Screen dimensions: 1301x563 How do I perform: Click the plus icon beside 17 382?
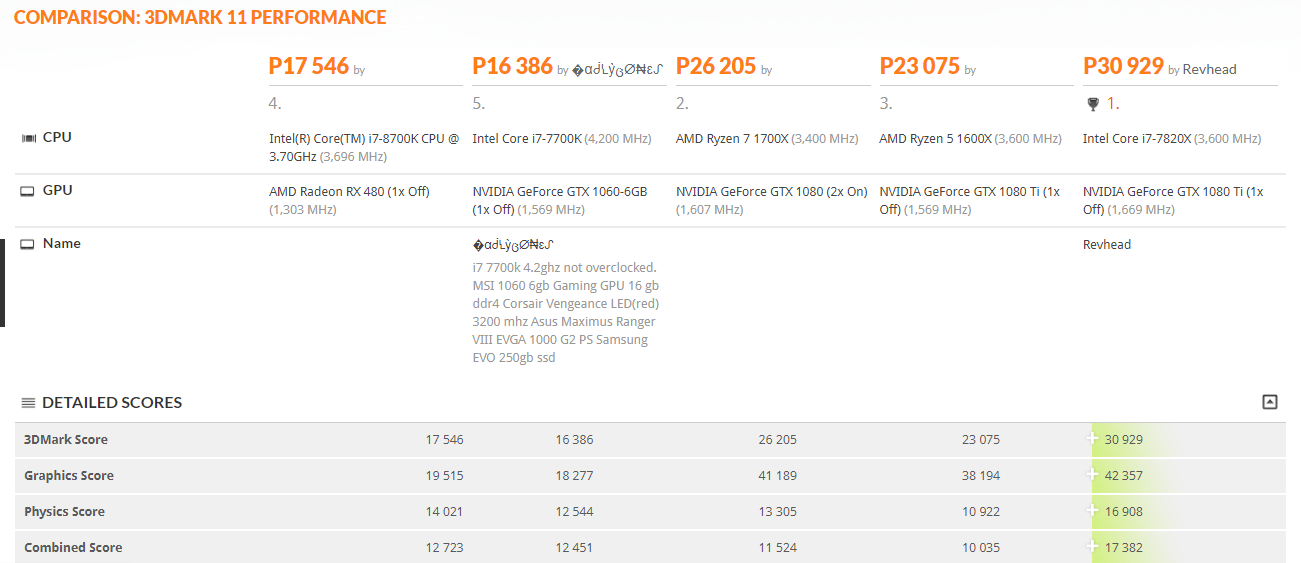1093,547
